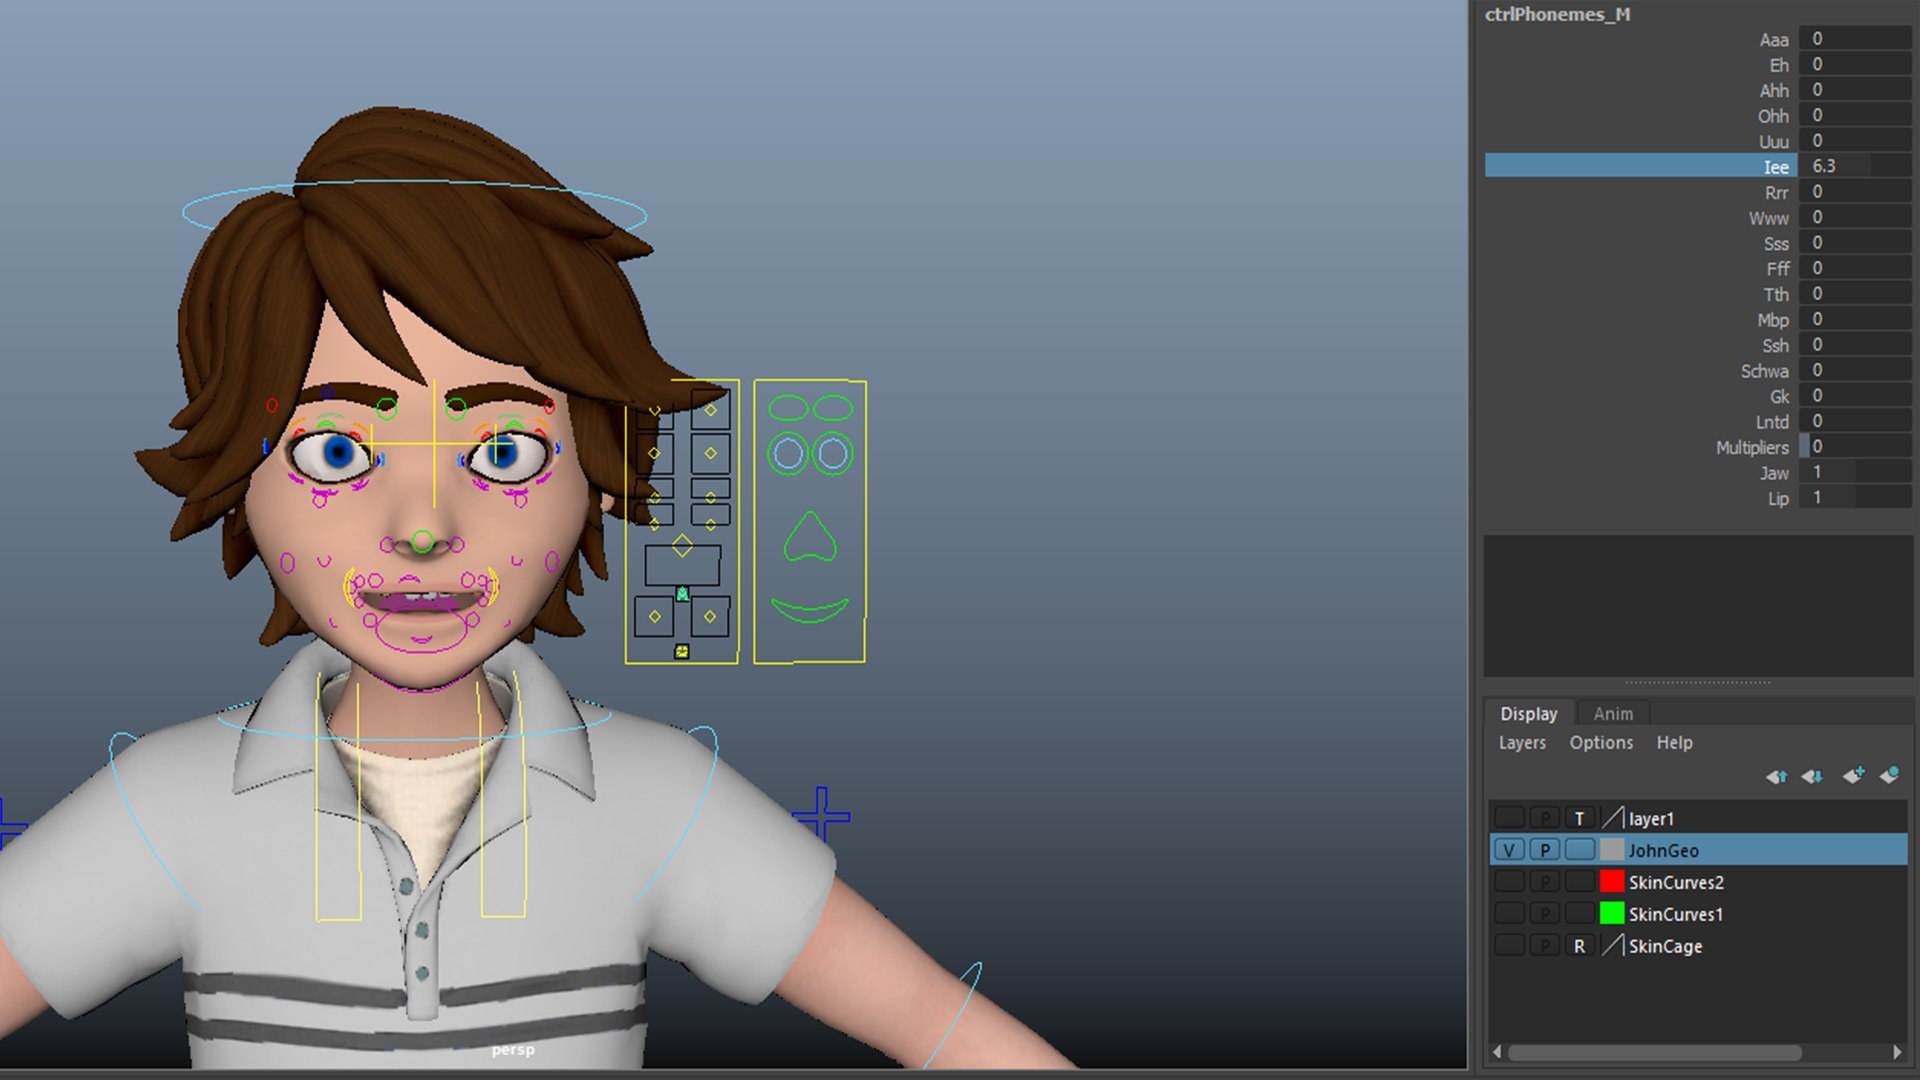Screen dimensions: 1920x1080
Task: Toggle visibility box of layer1
Action: point(1509,818)
